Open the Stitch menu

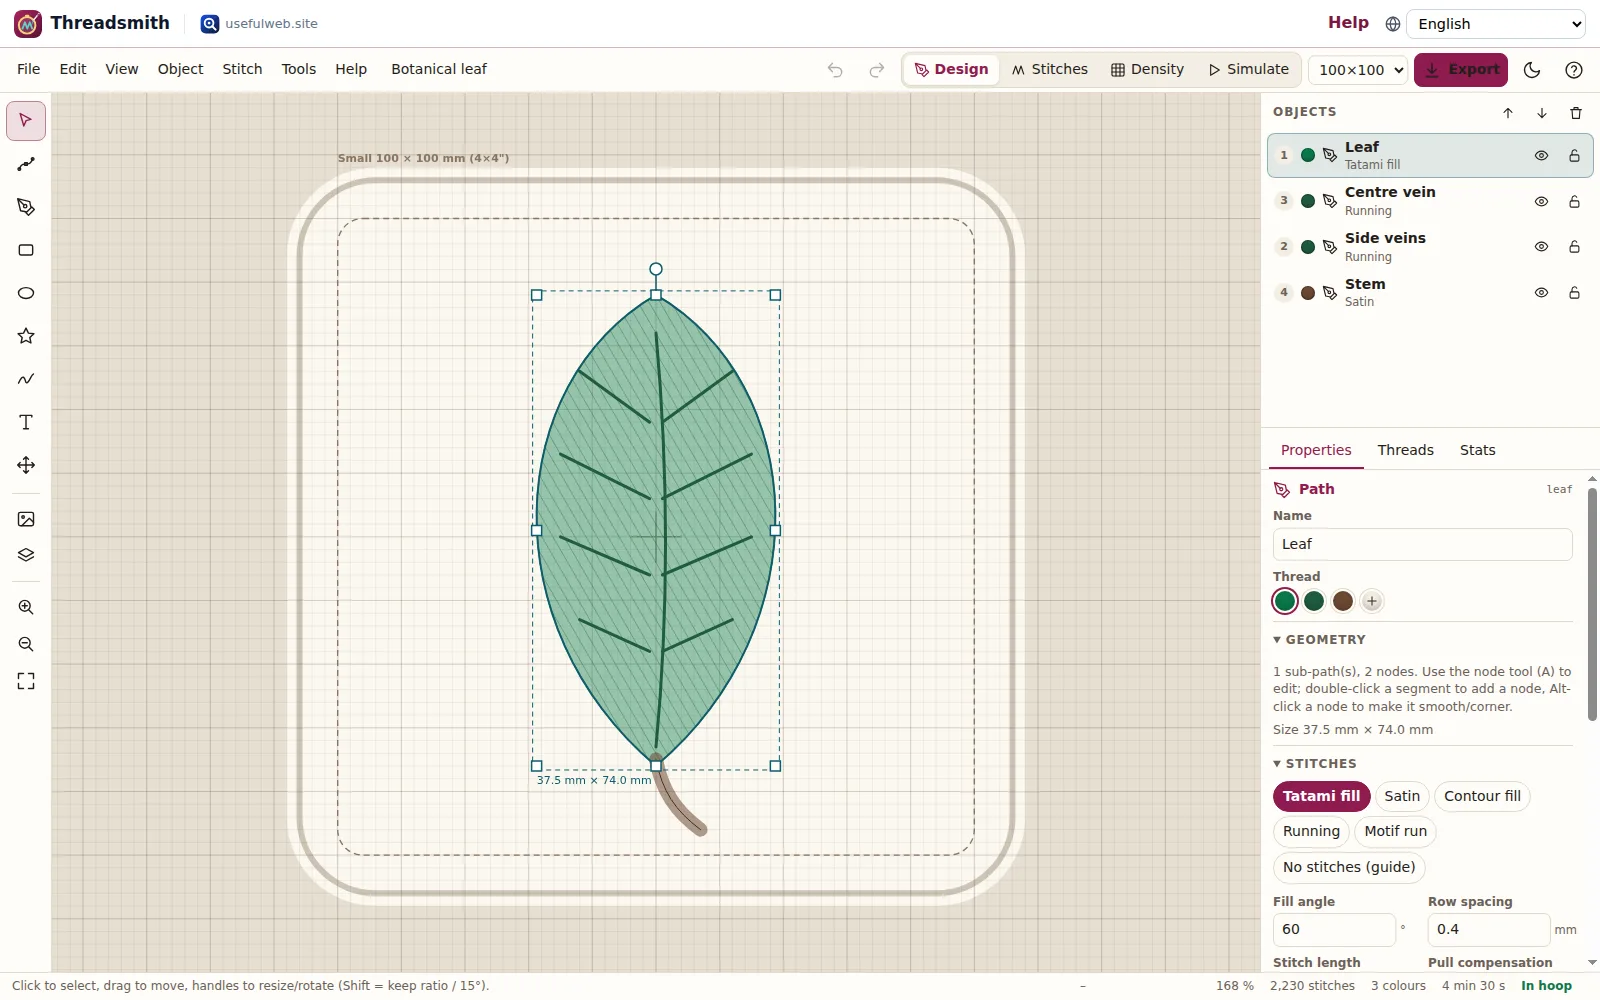[242, 69]
